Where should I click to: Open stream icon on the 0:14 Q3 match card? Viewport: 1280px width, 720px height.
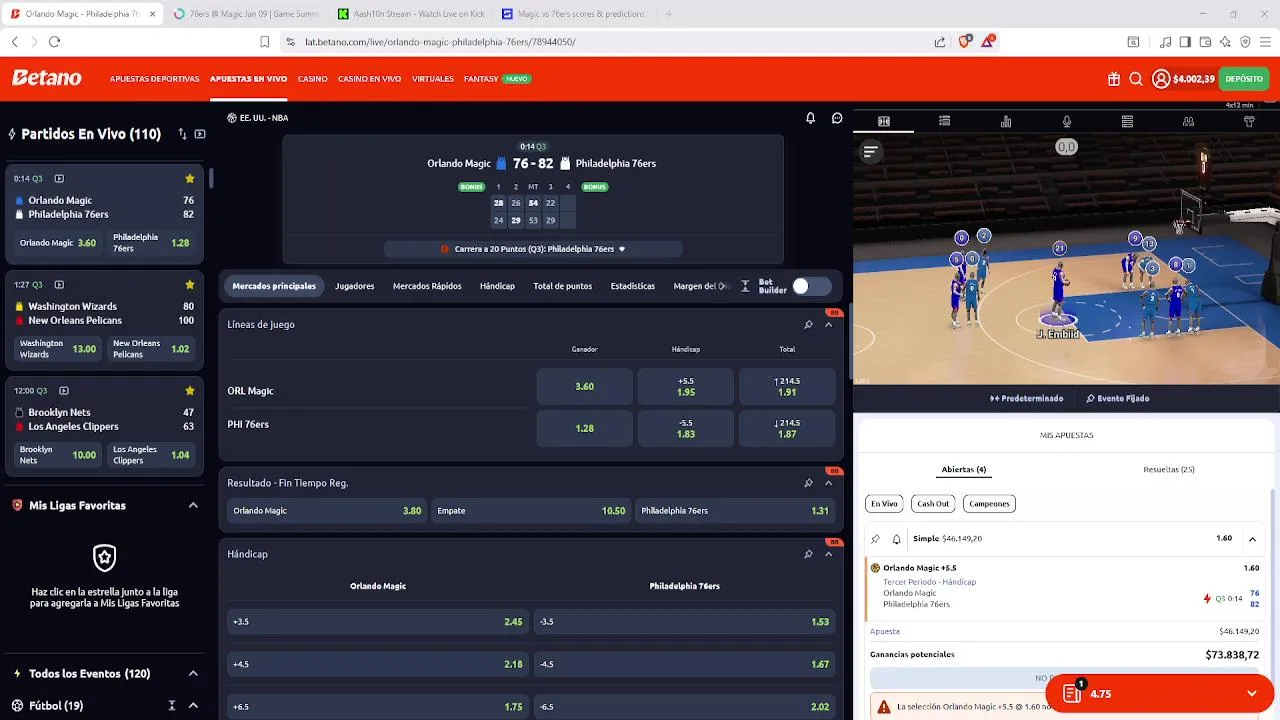[59, 179]
